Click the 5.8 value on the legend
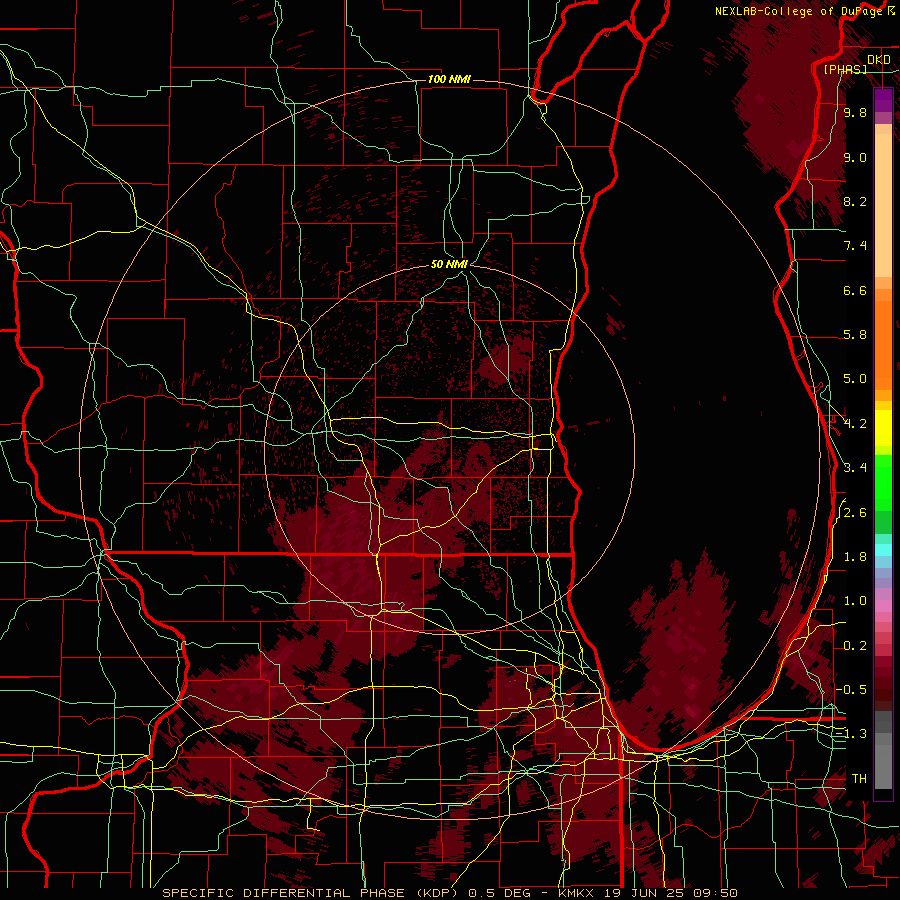 pos(855,335)
